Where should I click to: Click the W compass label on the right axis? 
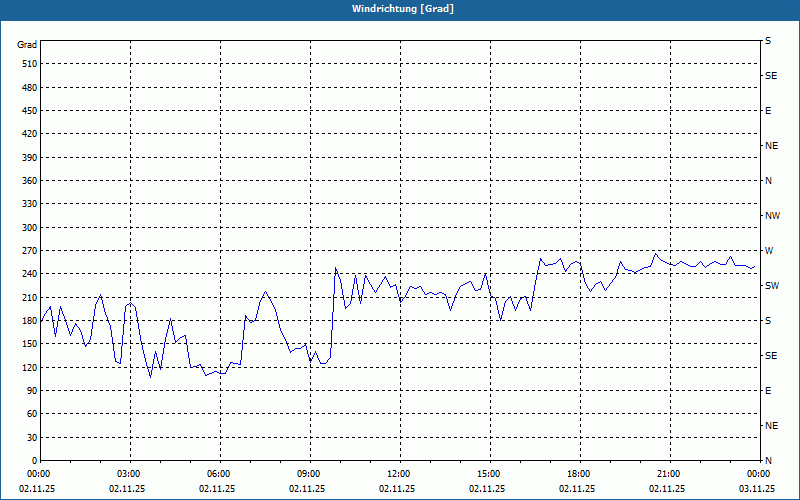[x=769, y=251]
